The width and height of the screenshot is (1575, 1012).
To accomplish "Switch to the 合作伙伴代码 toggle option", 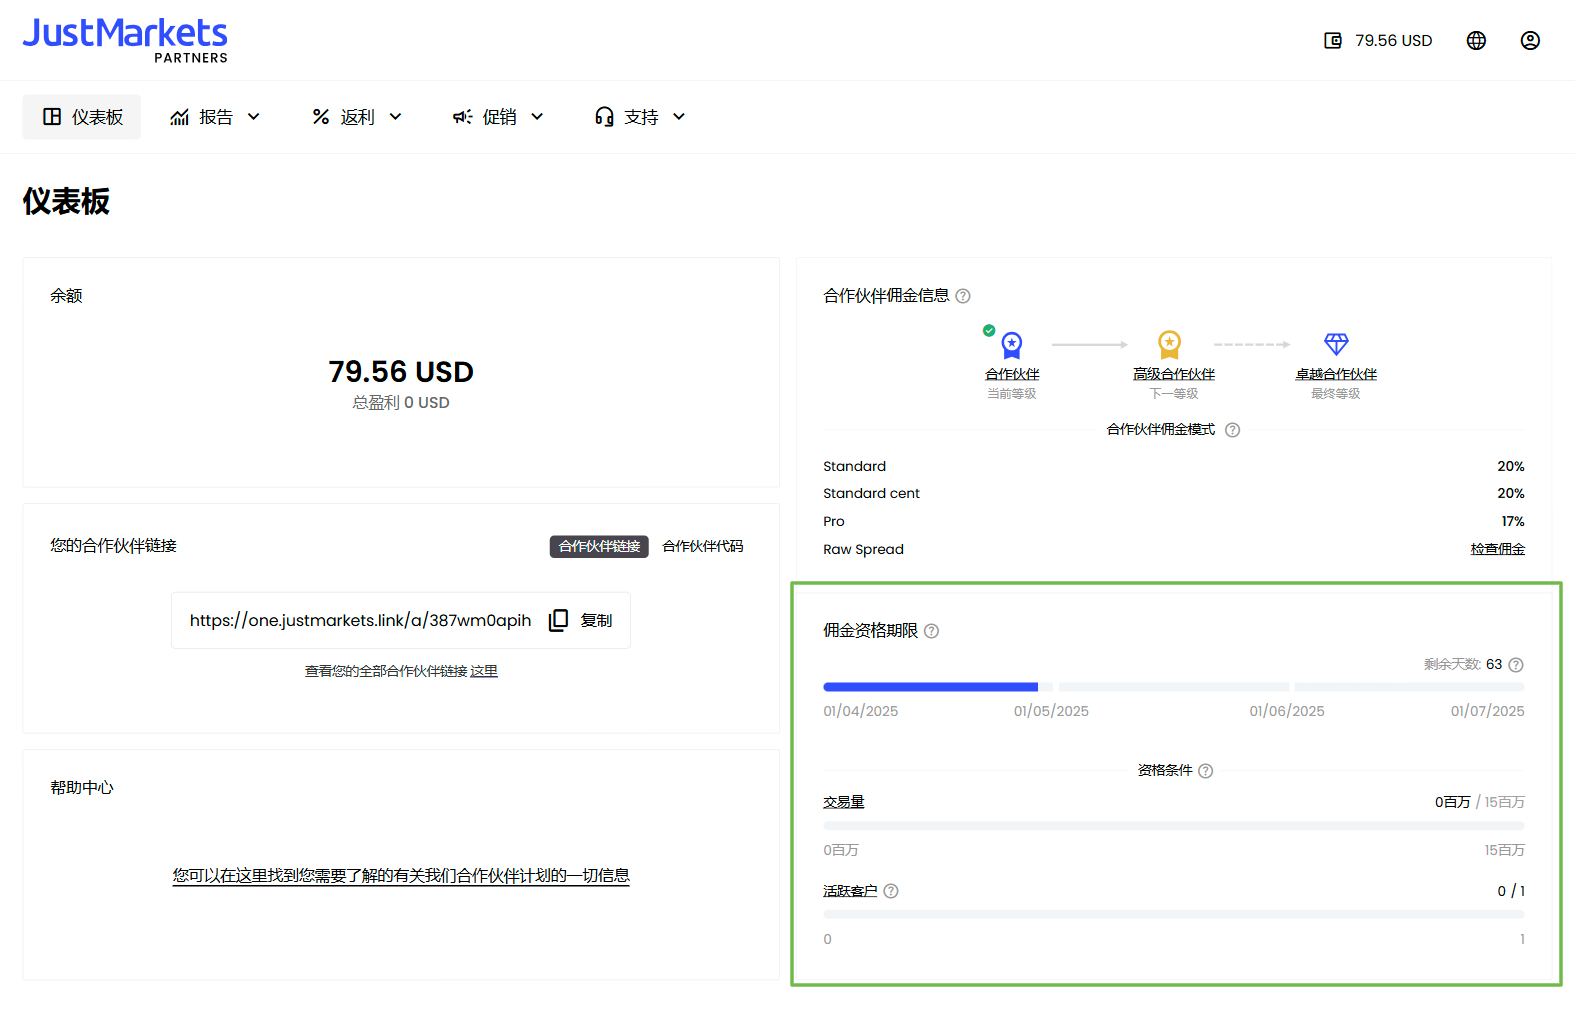I will (702, 546).
